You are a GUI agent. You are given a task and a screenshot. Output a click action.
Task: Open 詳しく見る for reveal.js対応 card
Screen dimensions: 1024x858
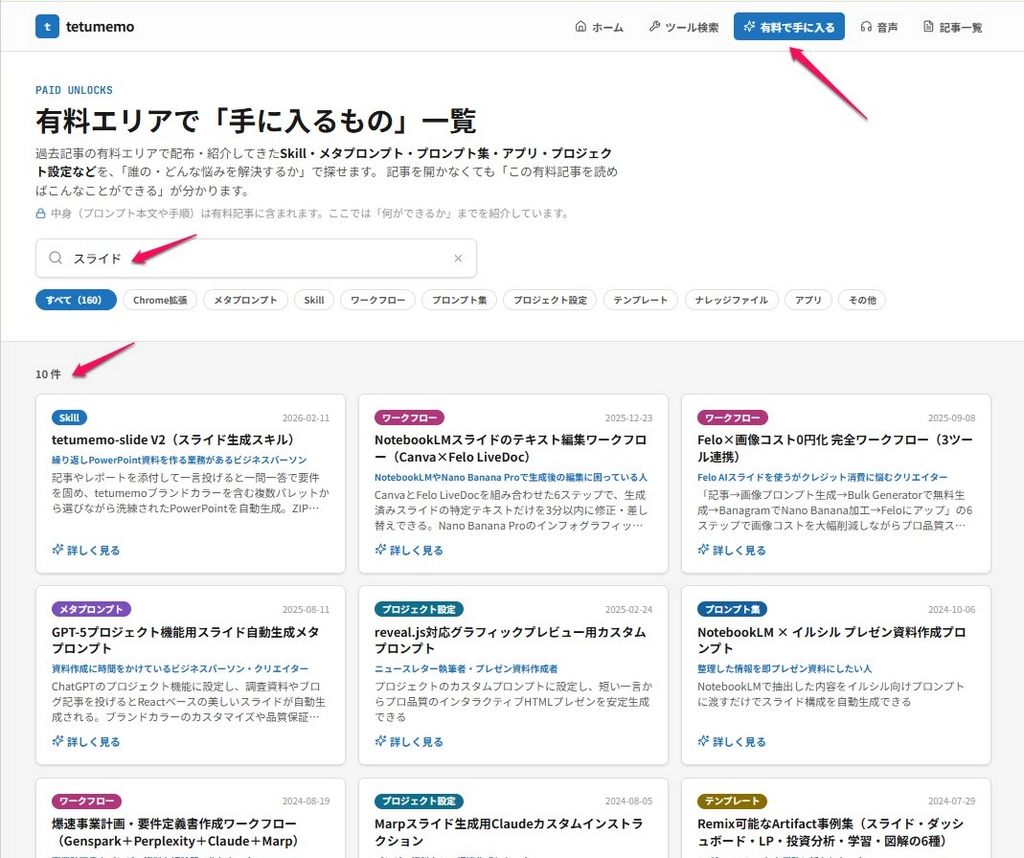pos(409,741)
